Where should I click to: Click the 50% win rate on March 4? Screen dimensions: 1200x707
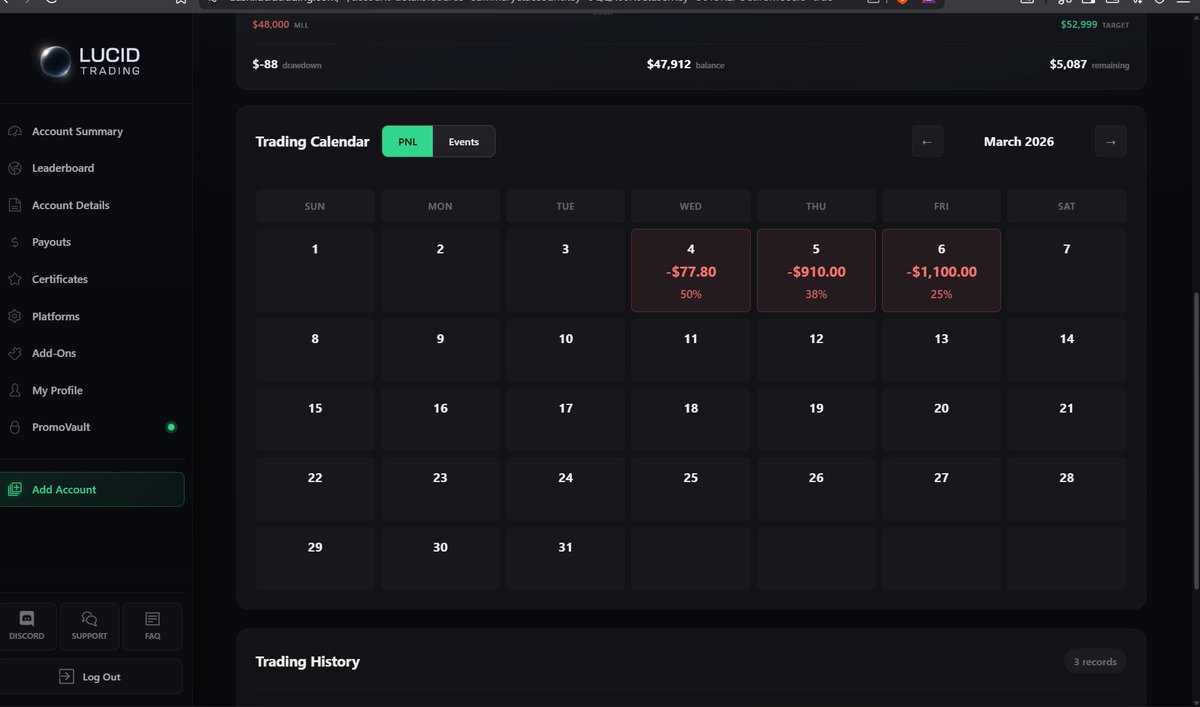691,295
